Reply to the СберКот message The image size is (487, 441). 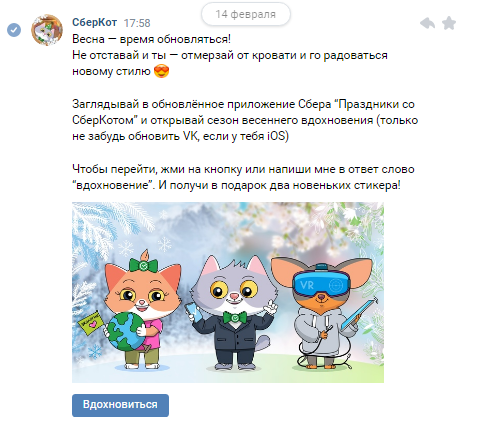[427, 23]
